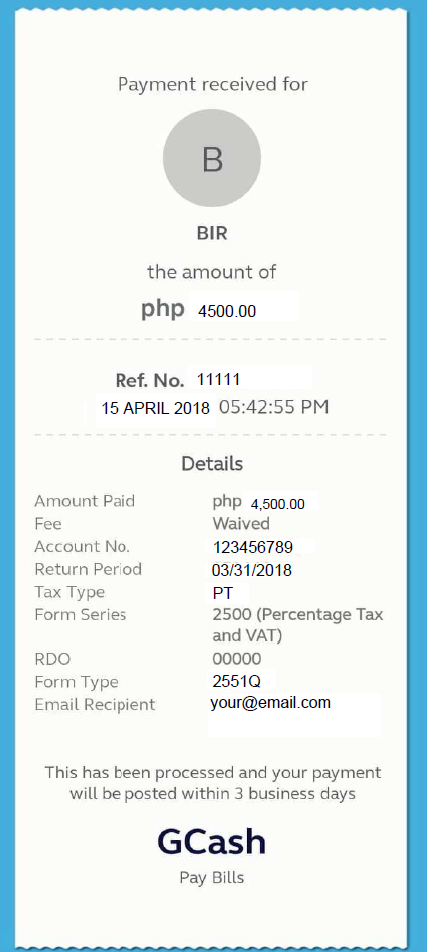Click the 2500 (Percentage Tax and VAT) text
This screenshot has height=952, width=427.
pos(298,625)
